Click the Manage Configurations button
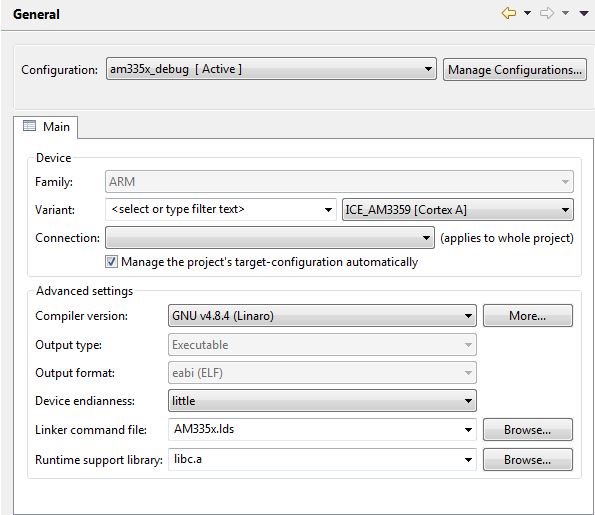Image resolution: width=595 pixels, height=515 pixels. click(515, 69)
